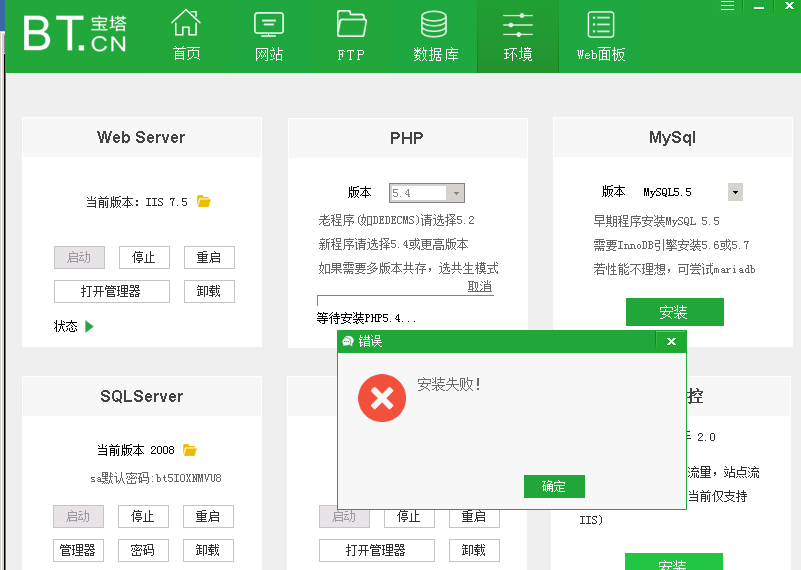The height and width of the screenshot is (570, 801).
Task: Minimize the BT panel window
Action: [x=759, y=6]
